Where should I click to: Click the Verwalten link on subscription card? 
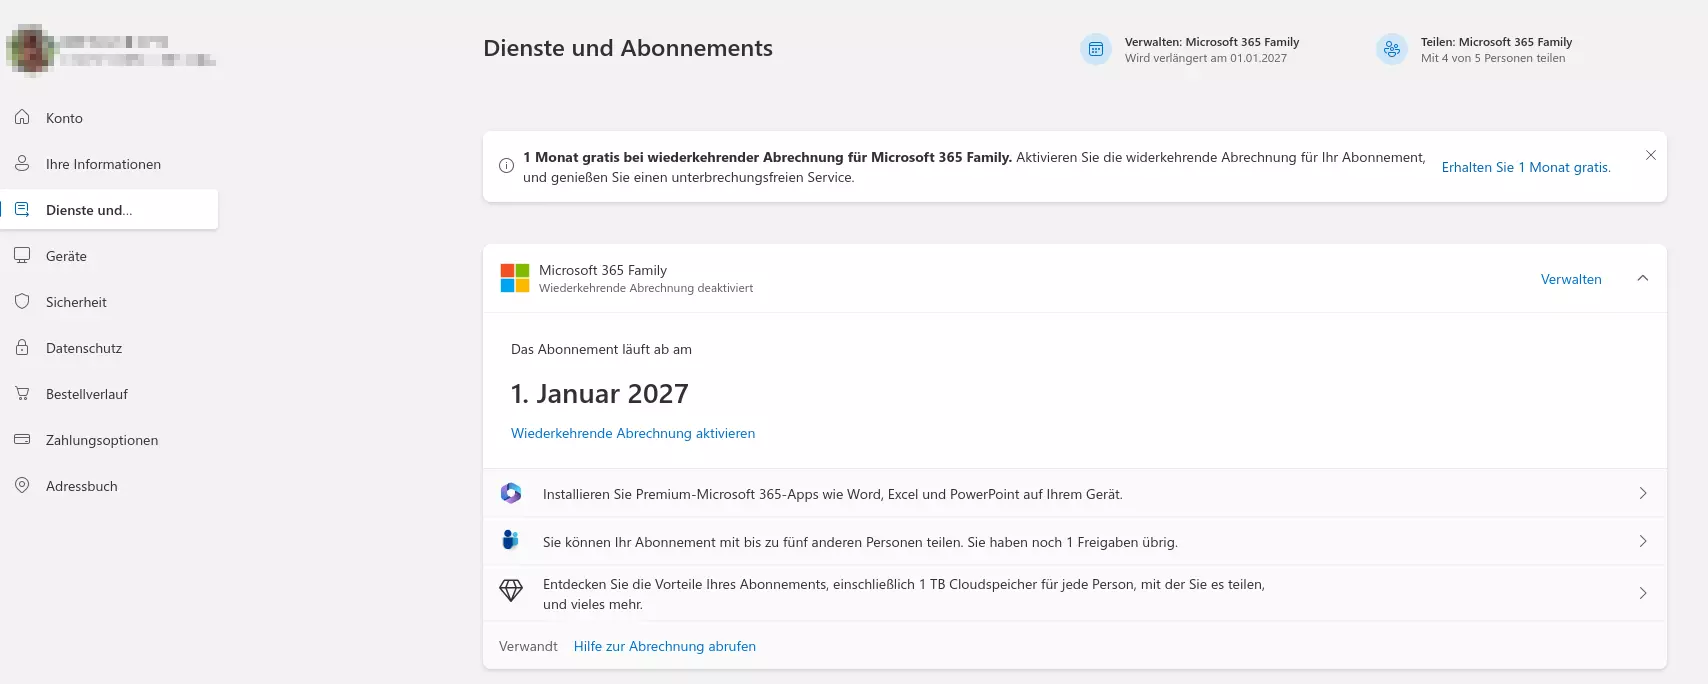point(1571,279)
